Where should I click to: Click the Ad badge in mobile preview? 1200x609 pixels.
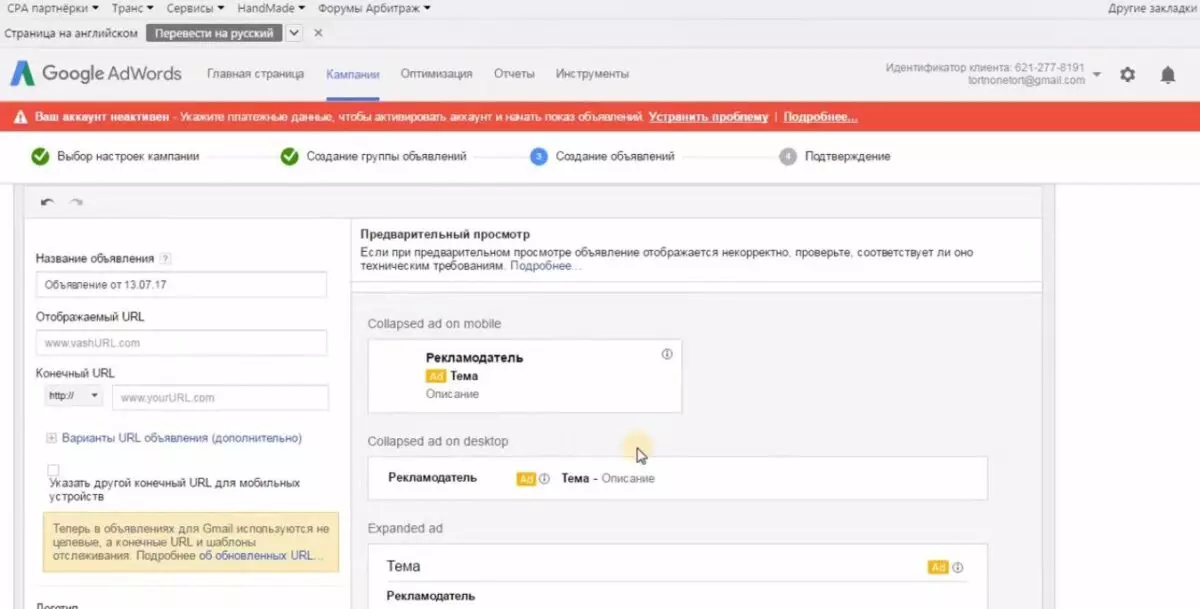[436, 376]
